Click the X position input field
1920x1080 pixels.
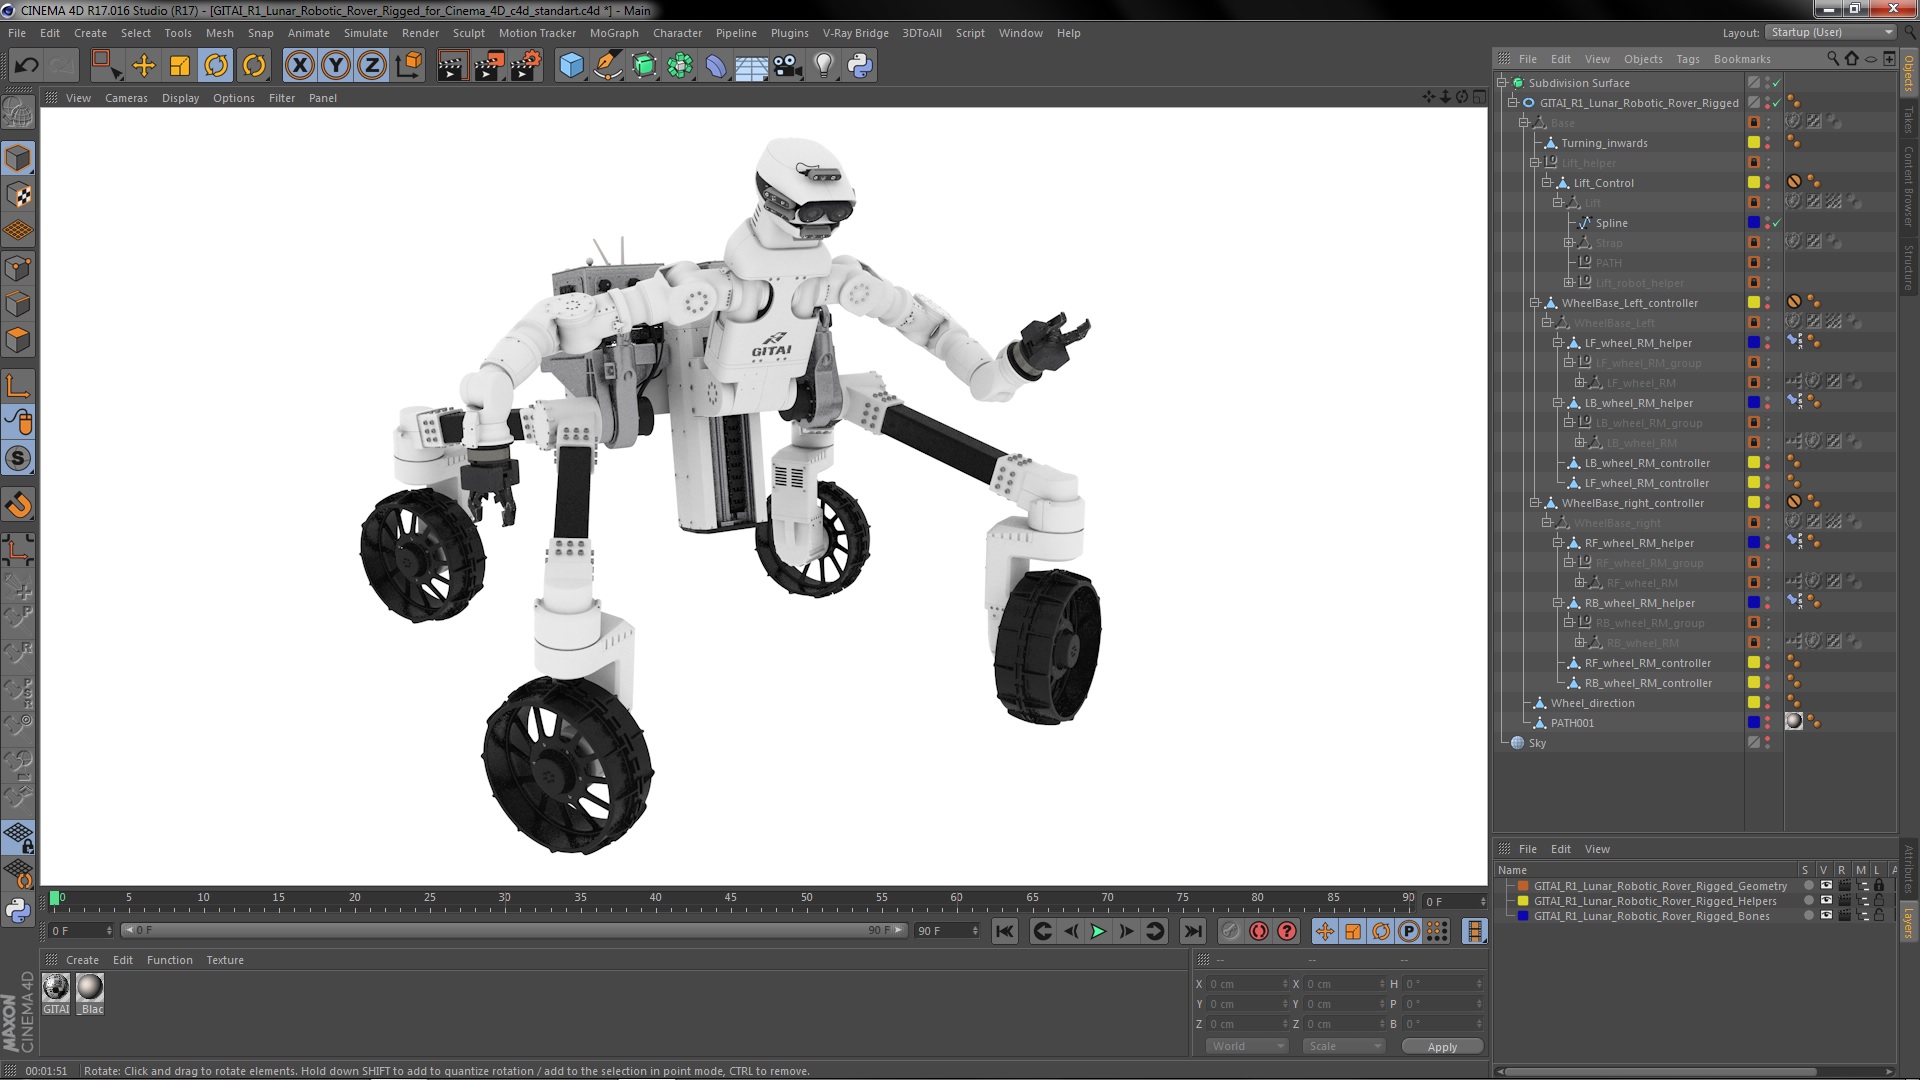[x=1248, y=984]
